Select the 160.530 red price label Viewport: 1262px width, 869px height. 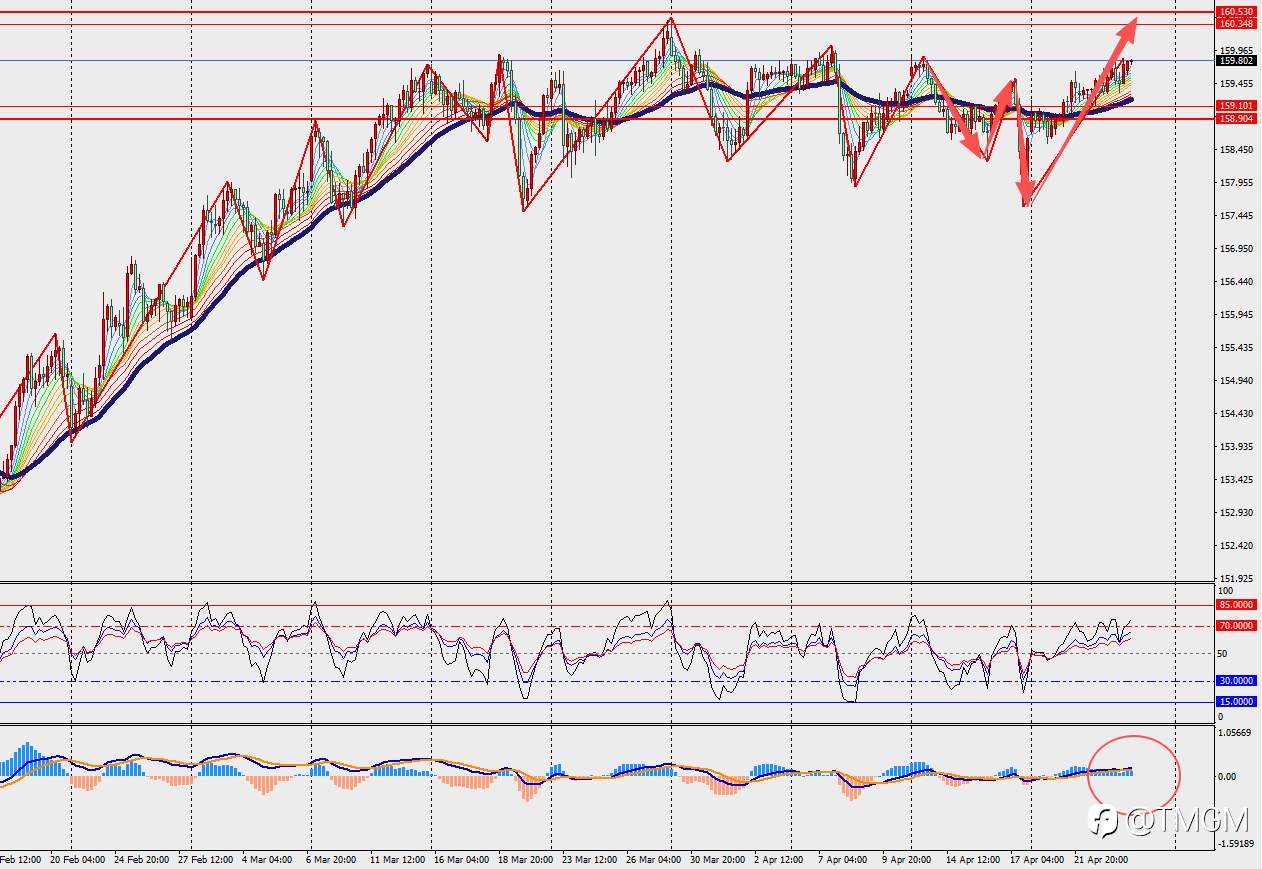pos(1236,12)
